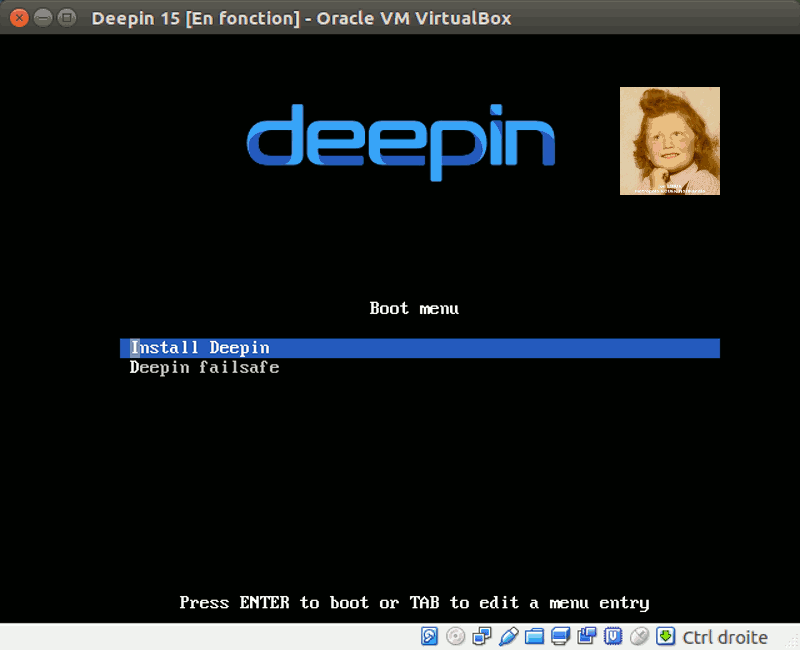Click the portrait photo thumbnail
This screenshot has width=800, height=650.
(x=670, y=141)
